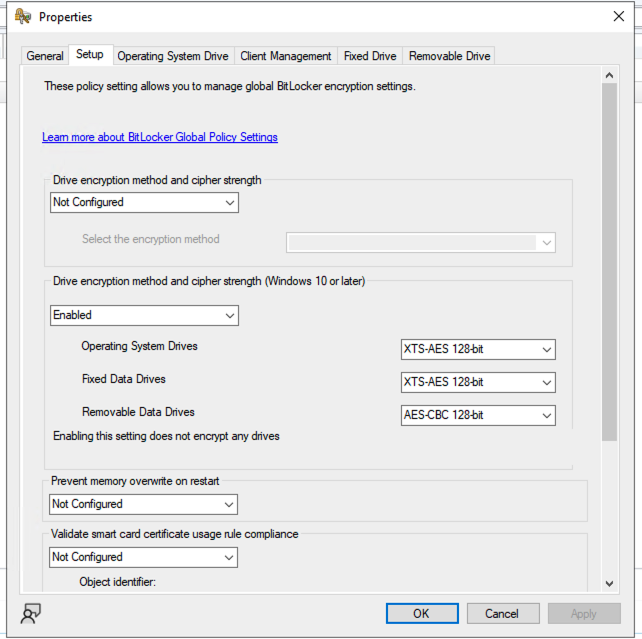Click the OK button
The width and height of the screenshot is (642, 639).
click(422, 614)
